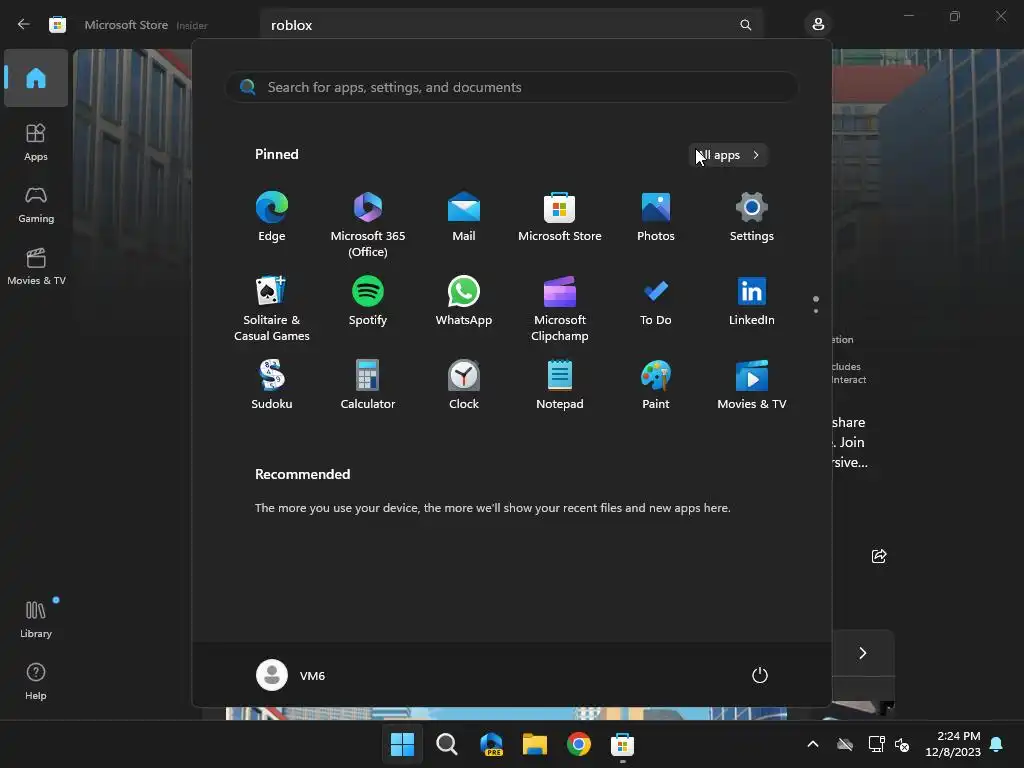
Task: Click Store search box containing roblox
Action: 511,25
